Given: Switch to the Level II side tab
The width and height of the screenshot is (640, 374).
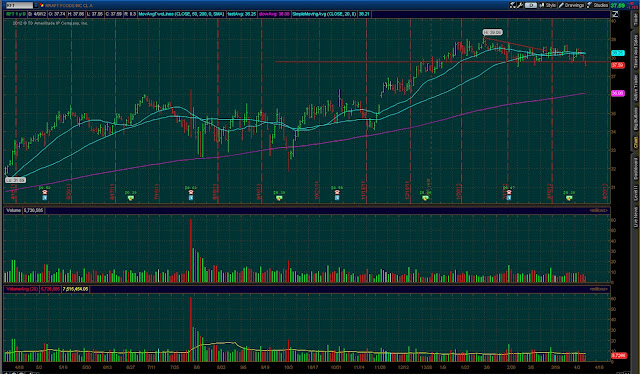Looking at the screenshot, I should [636, 193].
